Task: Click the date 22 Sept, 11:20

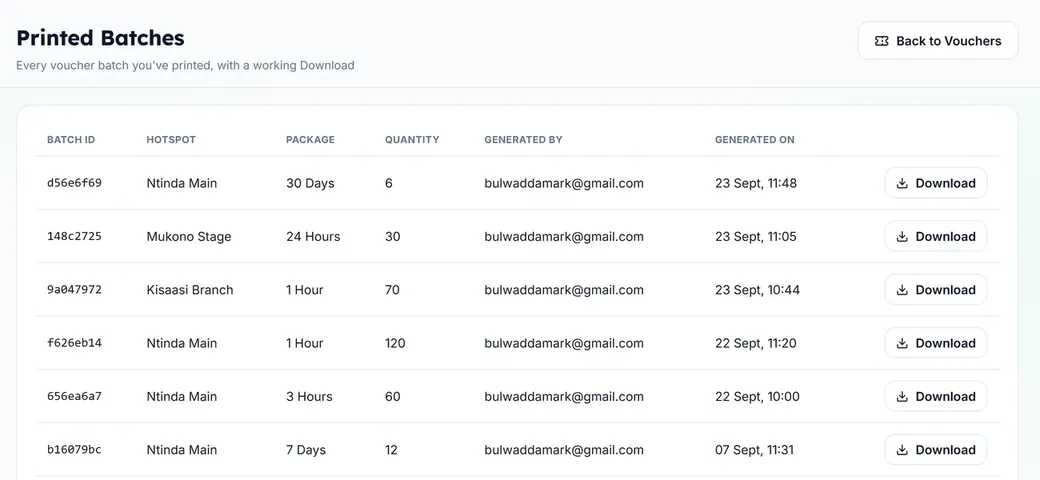Action: click(755, 343)
